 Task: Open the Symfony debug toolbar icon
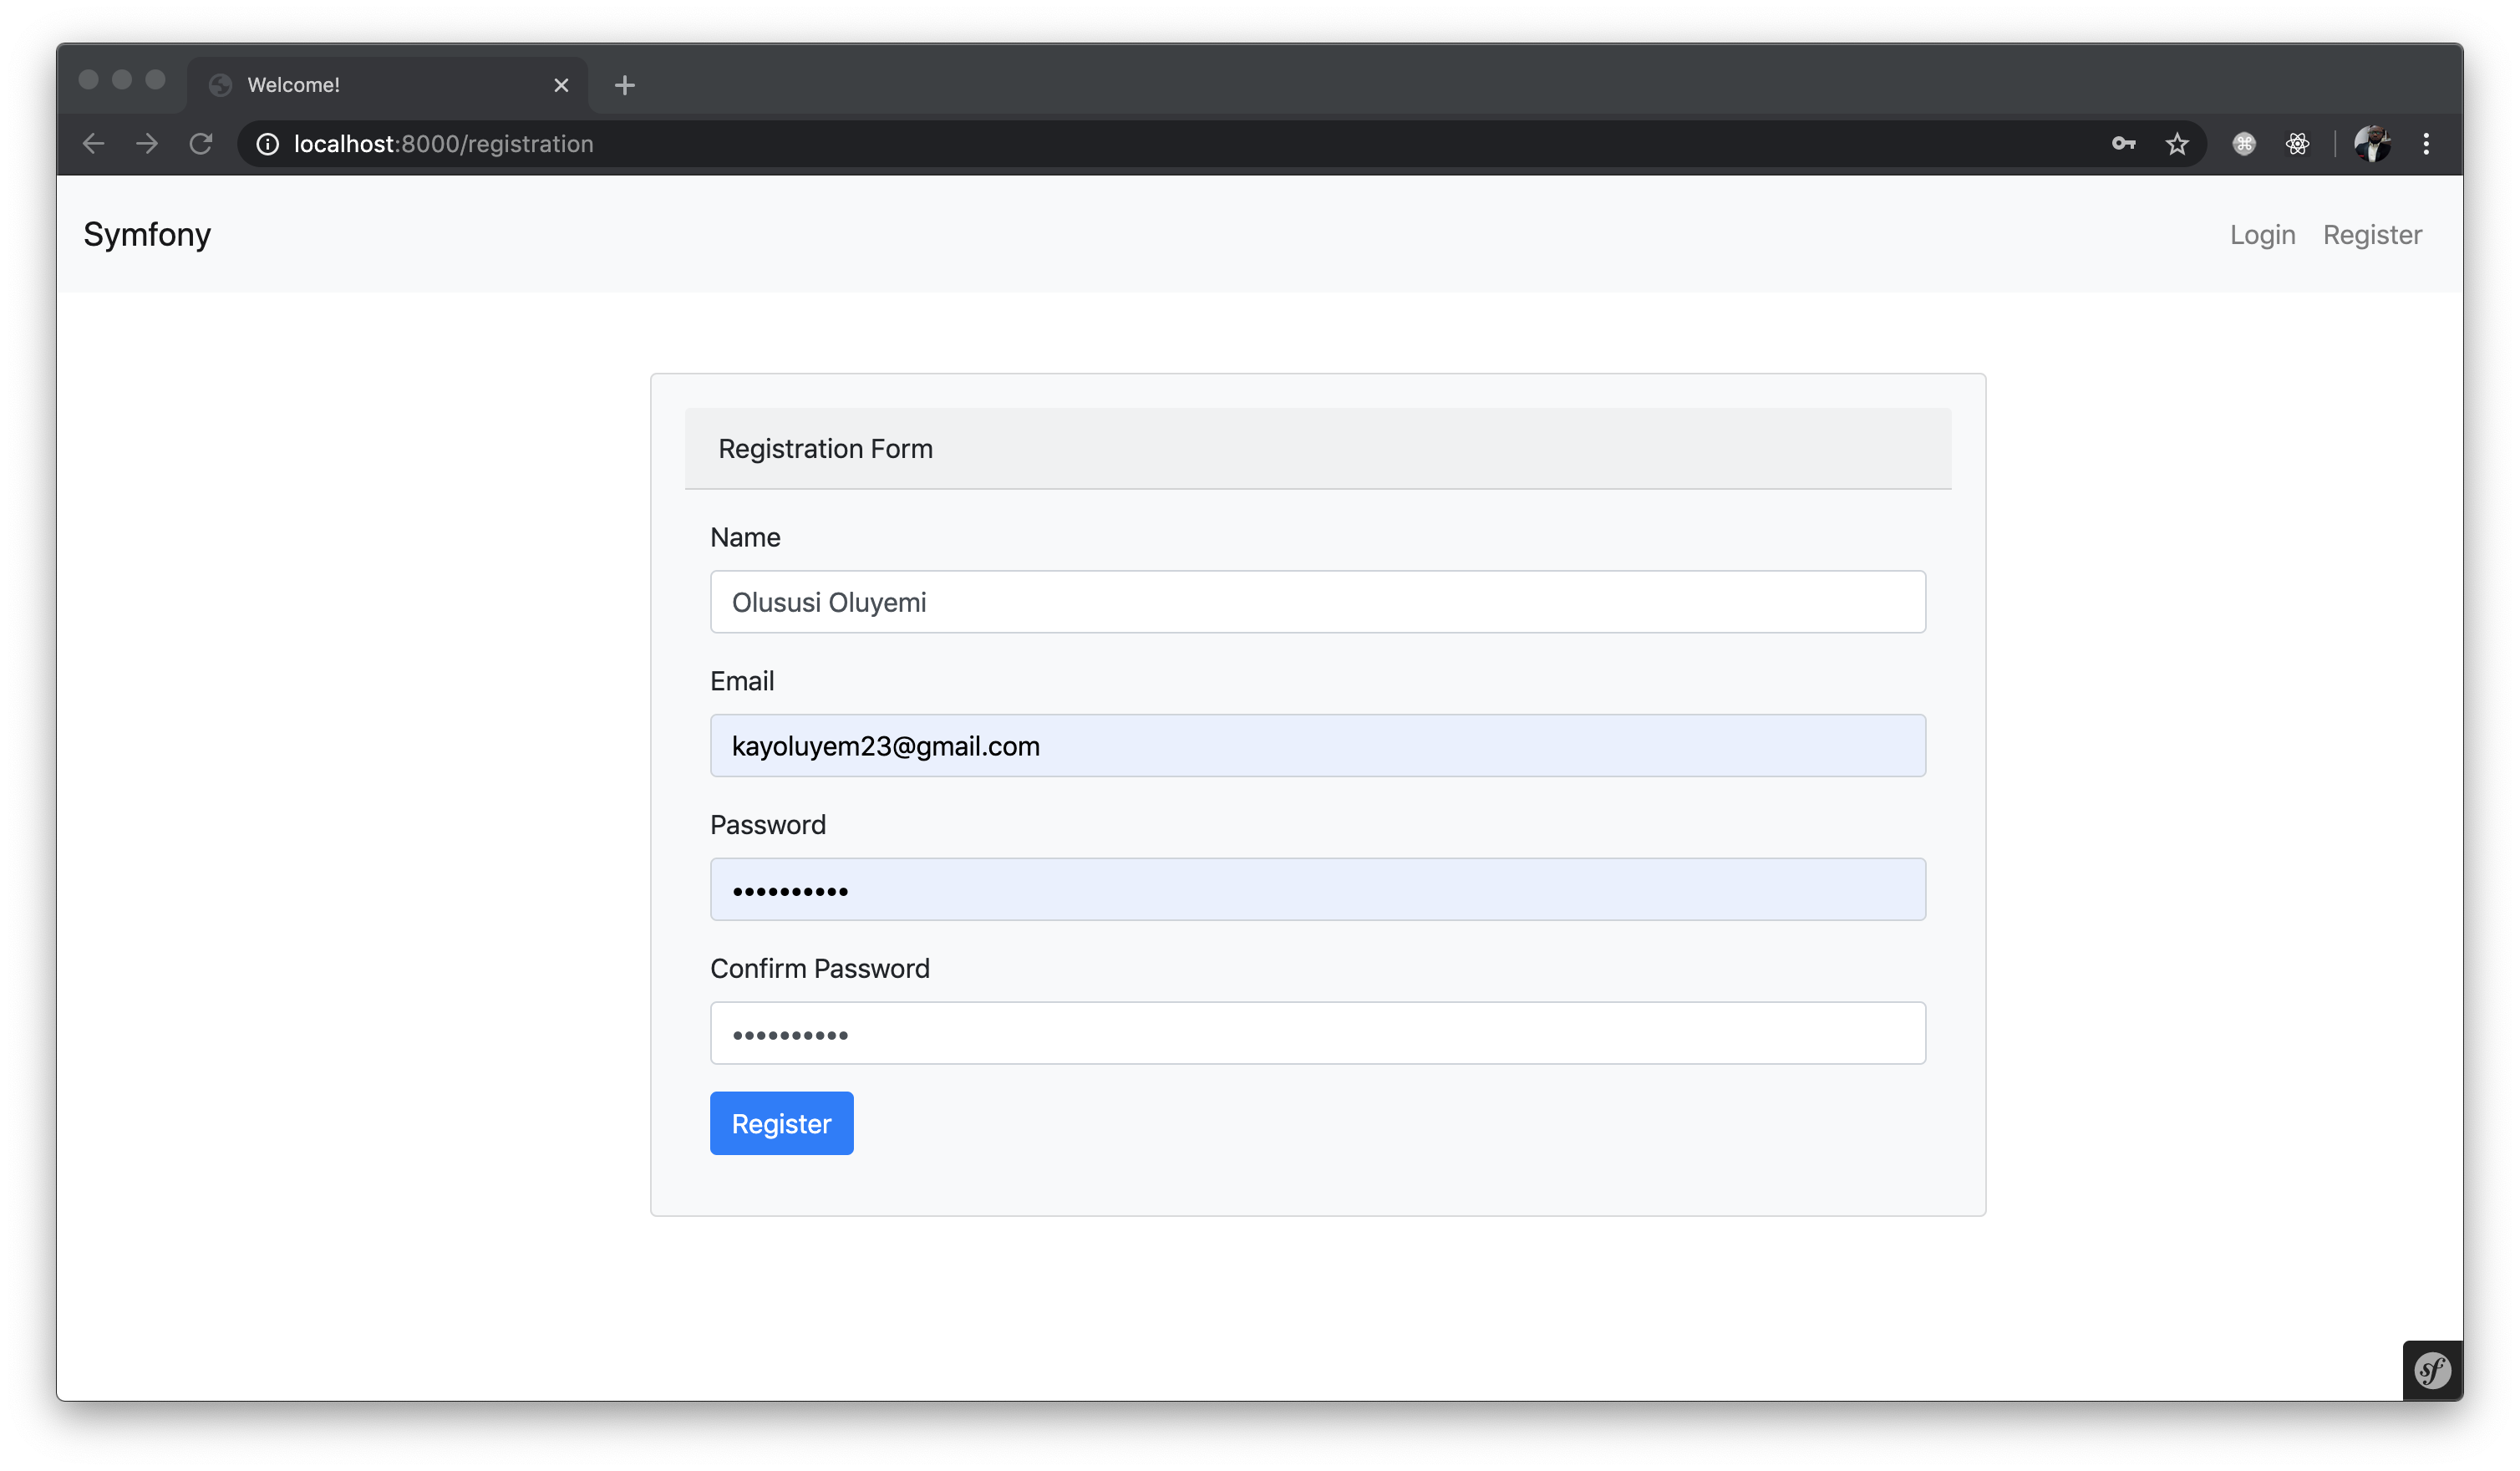[x=2432, y=1370]
